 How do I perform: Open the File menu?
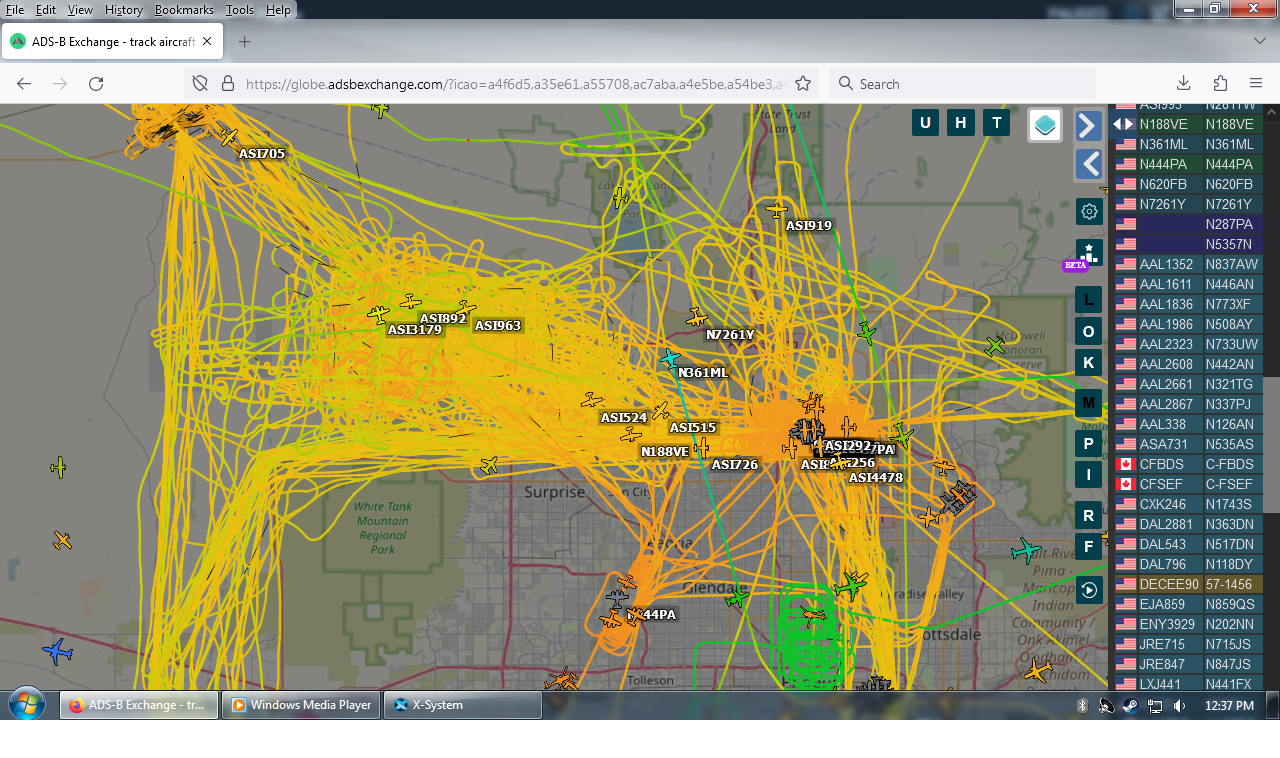pos(15,10)
